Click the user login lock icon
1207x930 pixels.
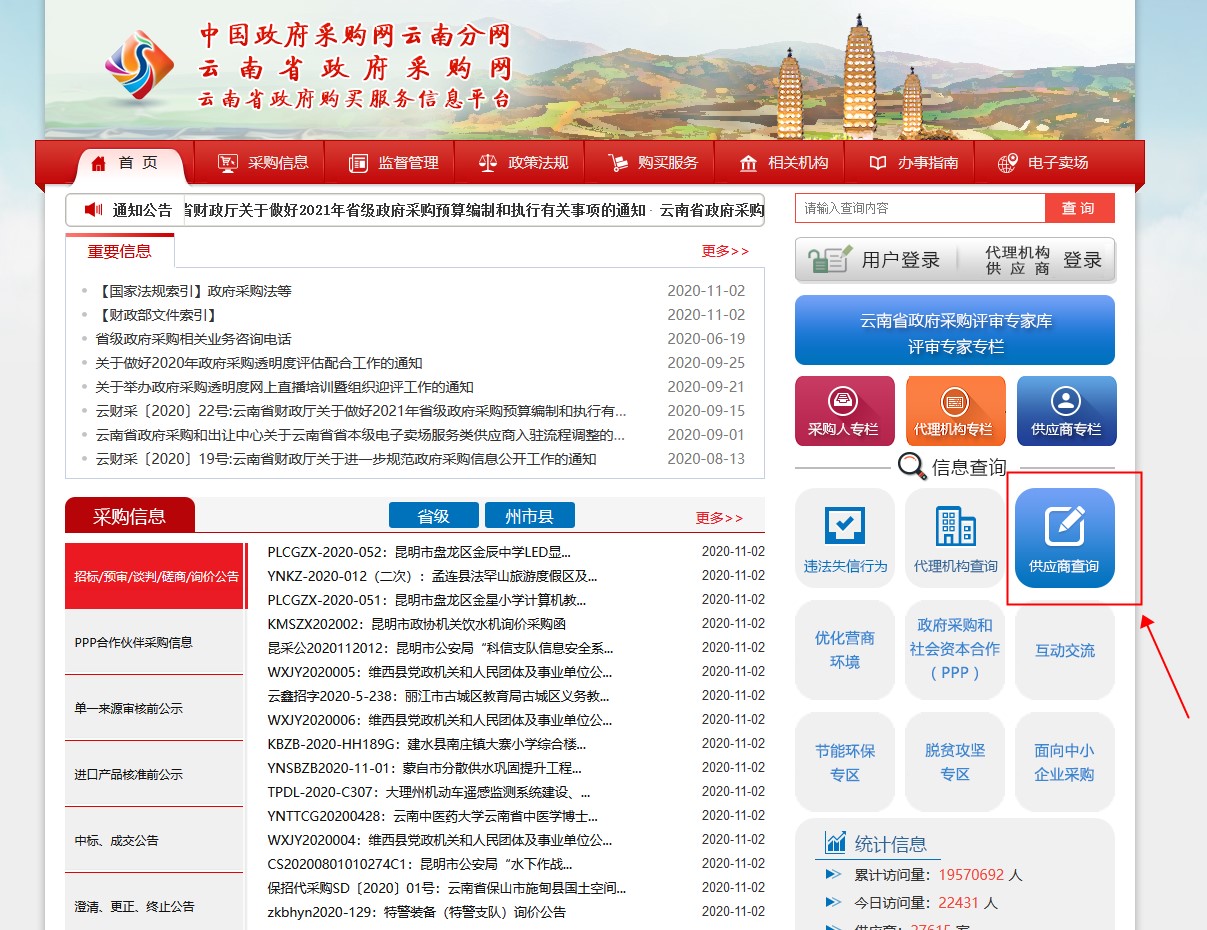click(830, 260)
